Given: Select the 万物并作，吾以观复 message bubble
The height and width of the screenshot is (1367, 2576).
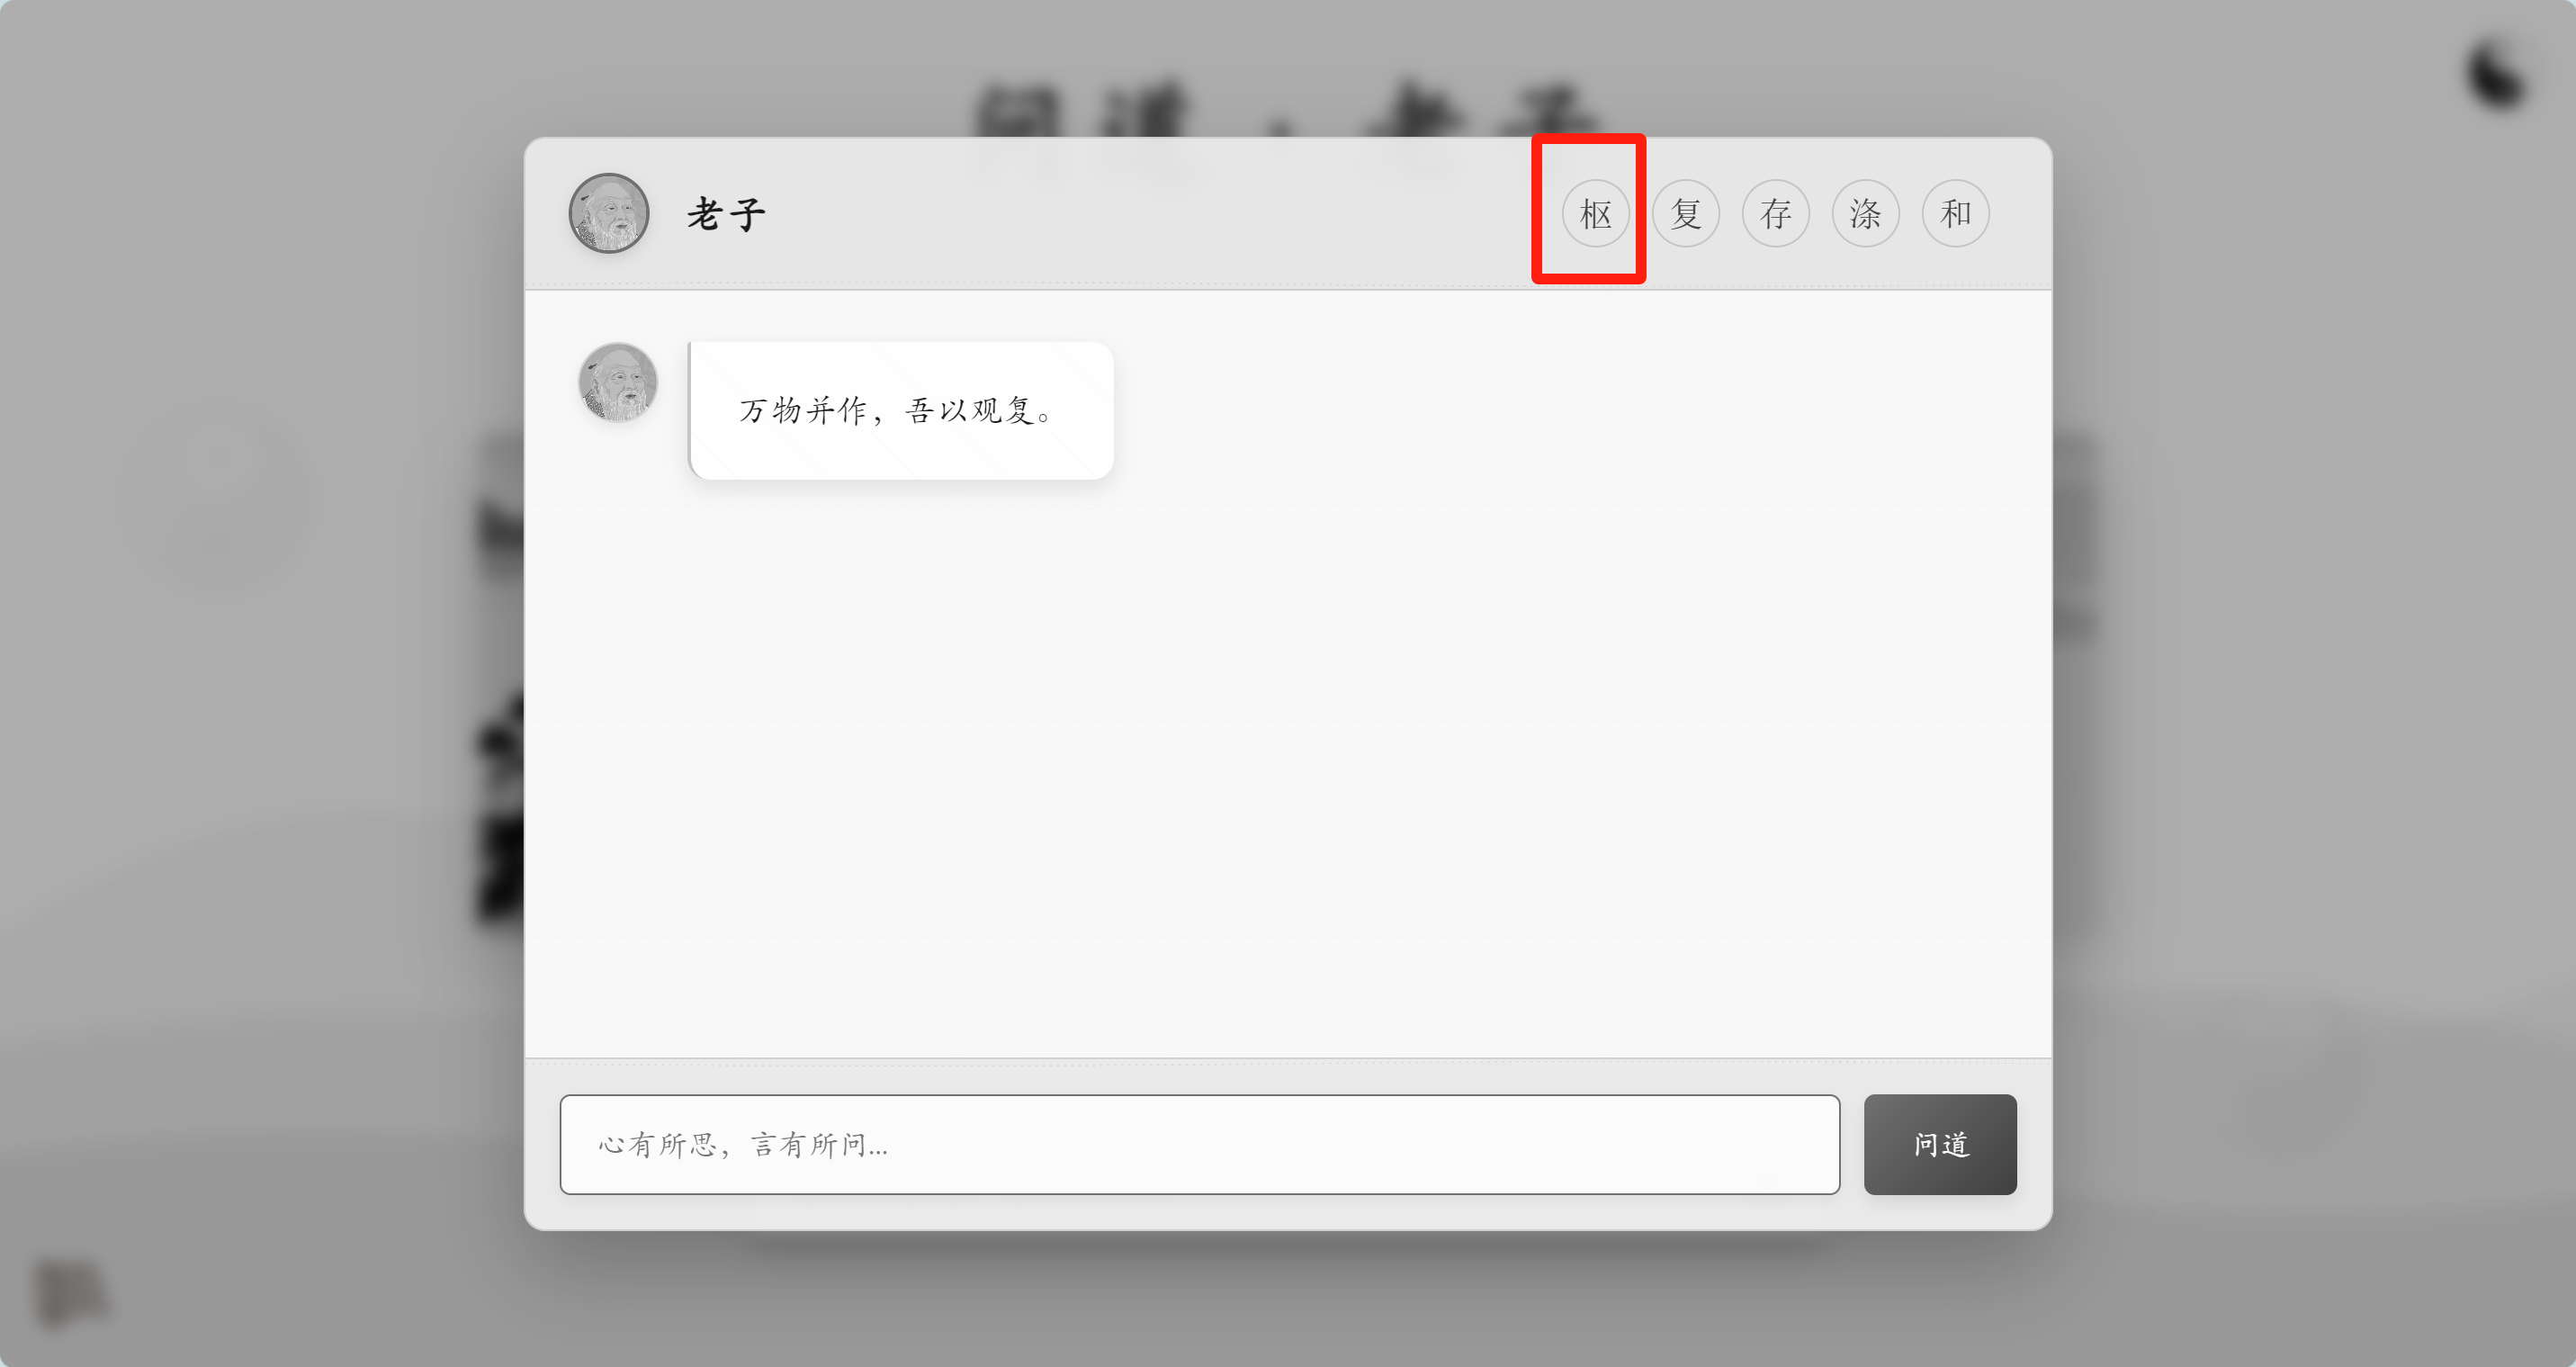Looking at the screenshot, I should (901, 410).
